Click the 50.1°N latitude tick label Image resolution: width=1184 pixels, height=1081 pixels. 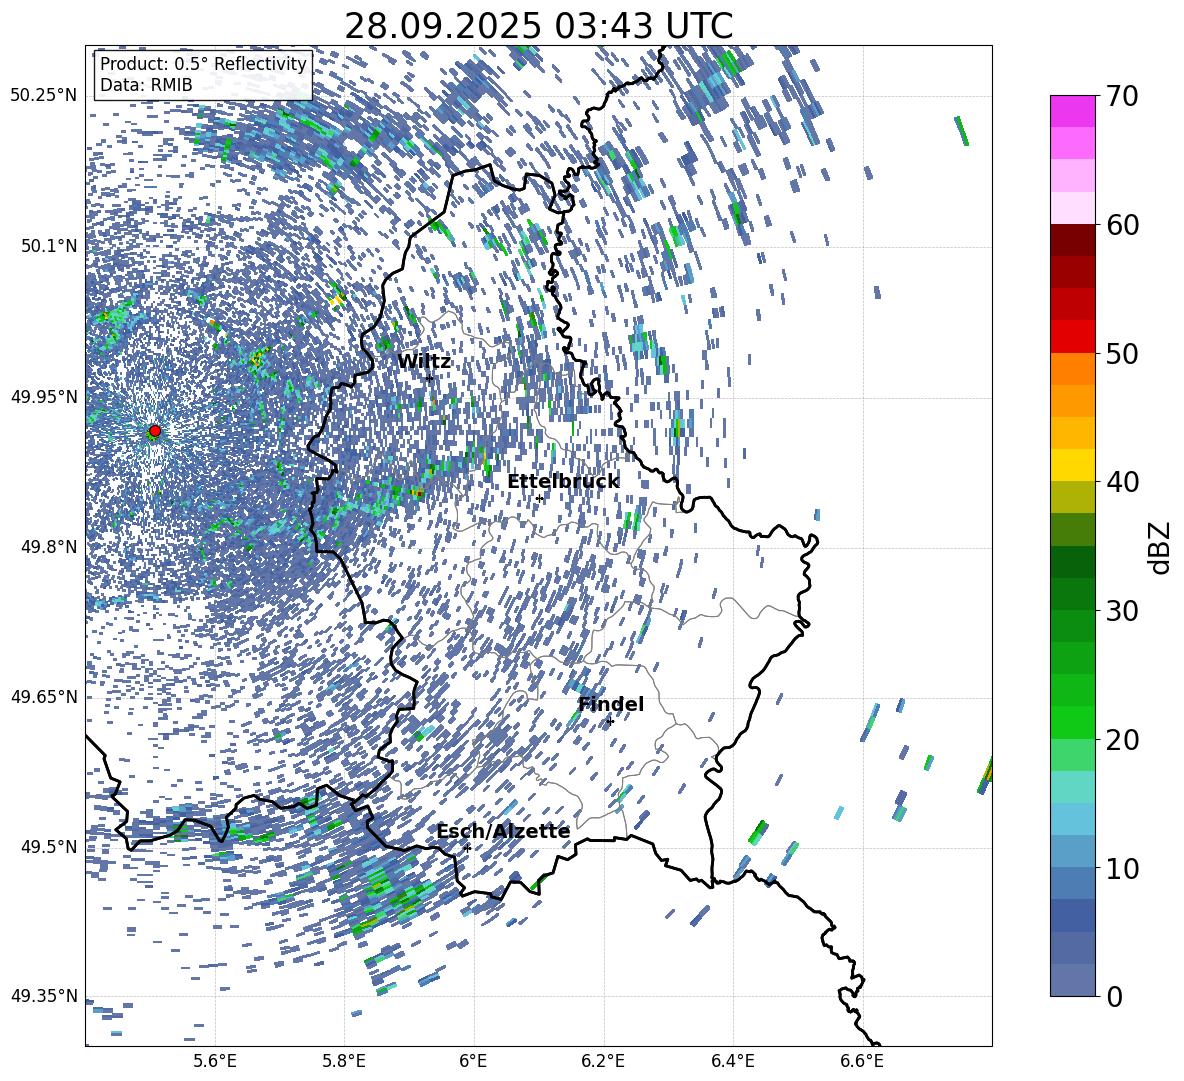[x=49, y=245]
